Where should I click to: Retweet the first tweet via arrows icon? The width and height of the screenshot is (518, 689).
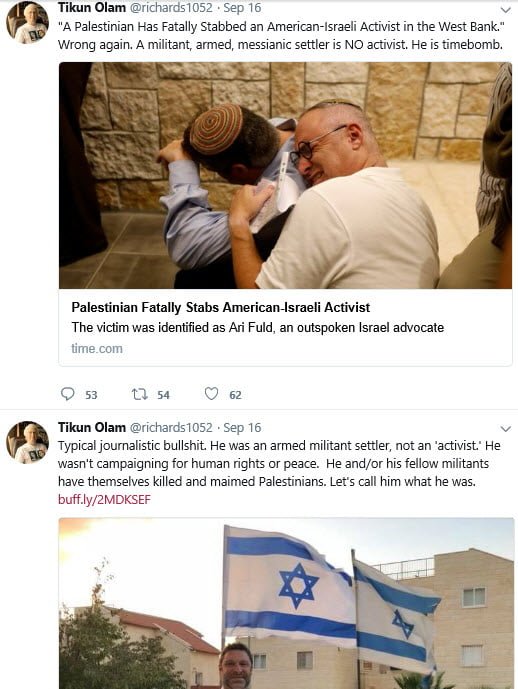tap(140, 394)
